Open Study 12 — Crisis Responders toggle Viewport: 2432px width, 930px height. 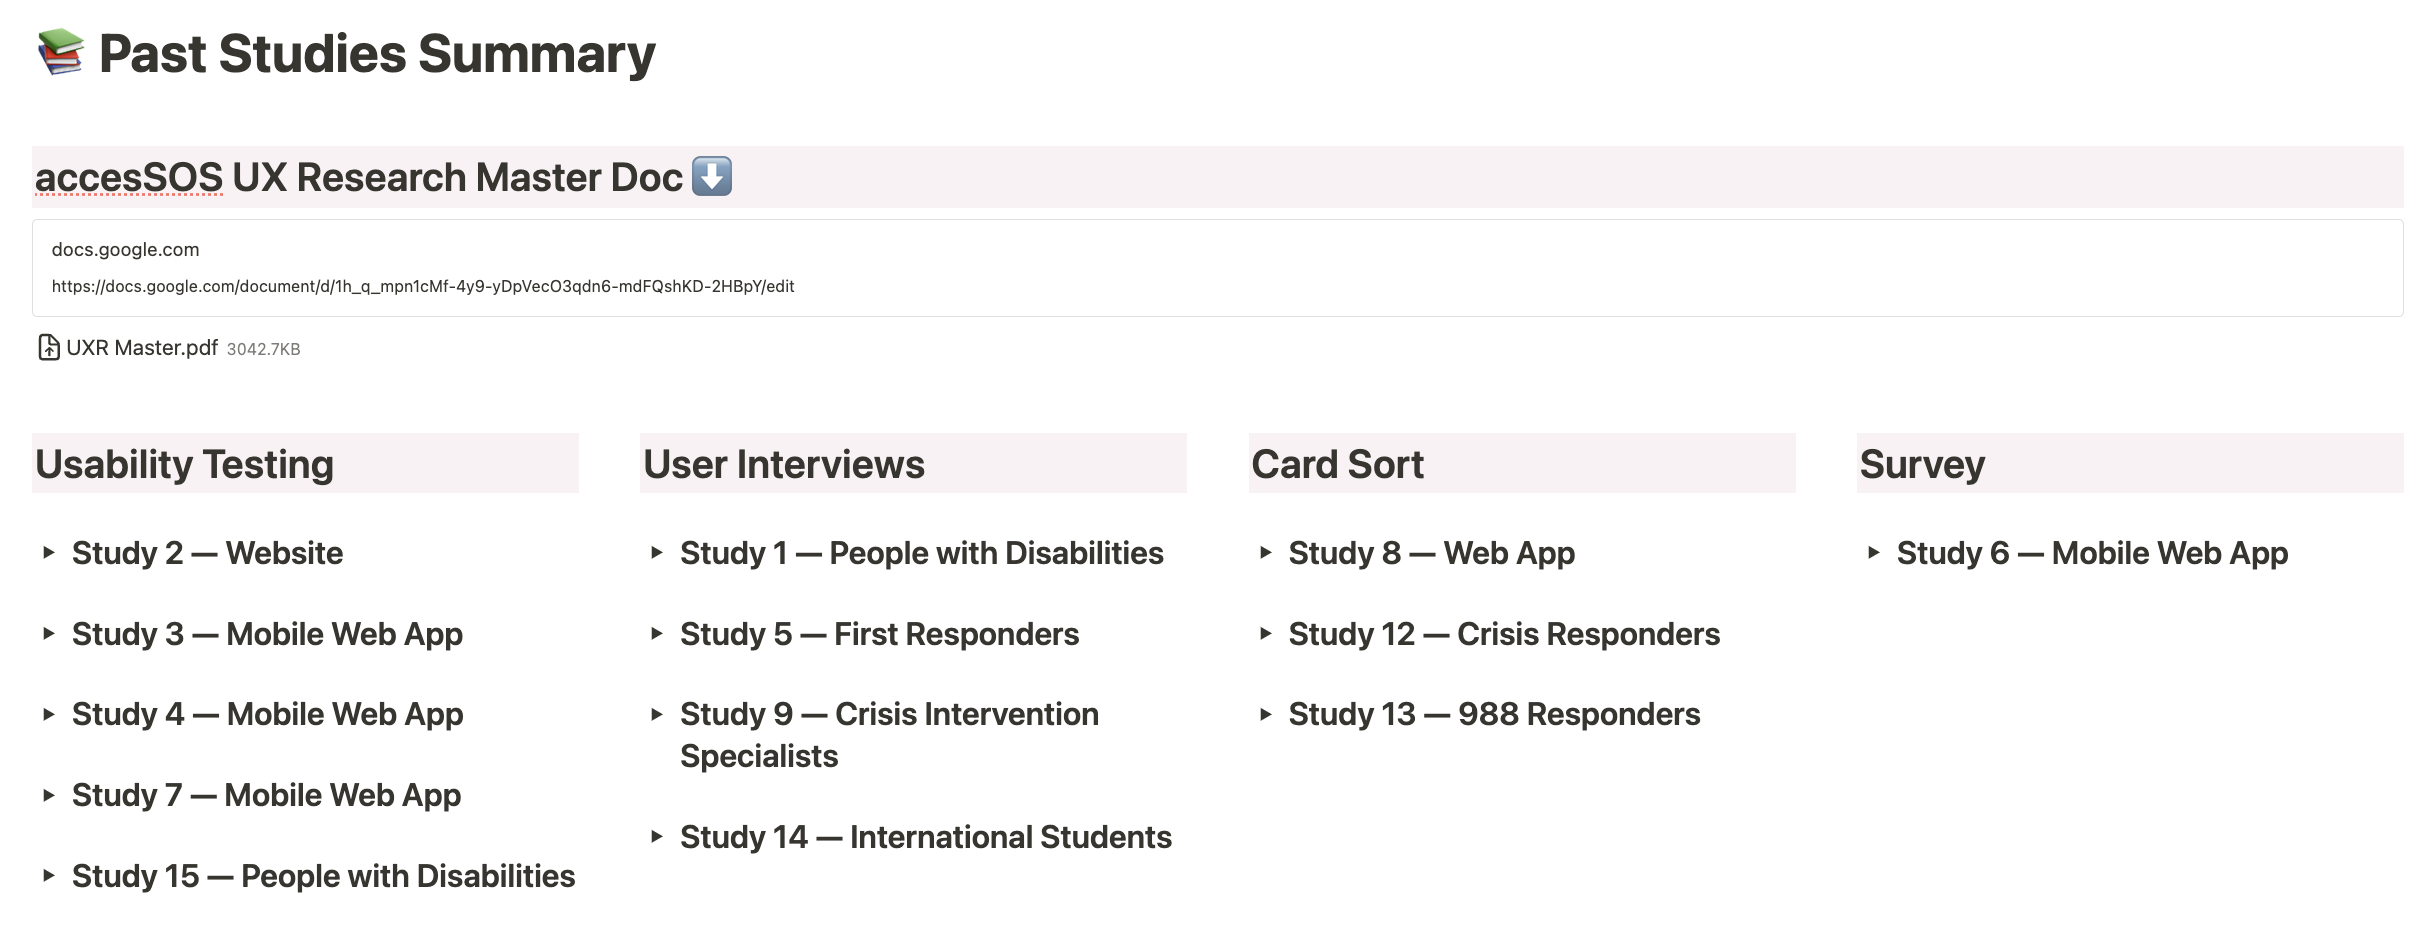1265,633
